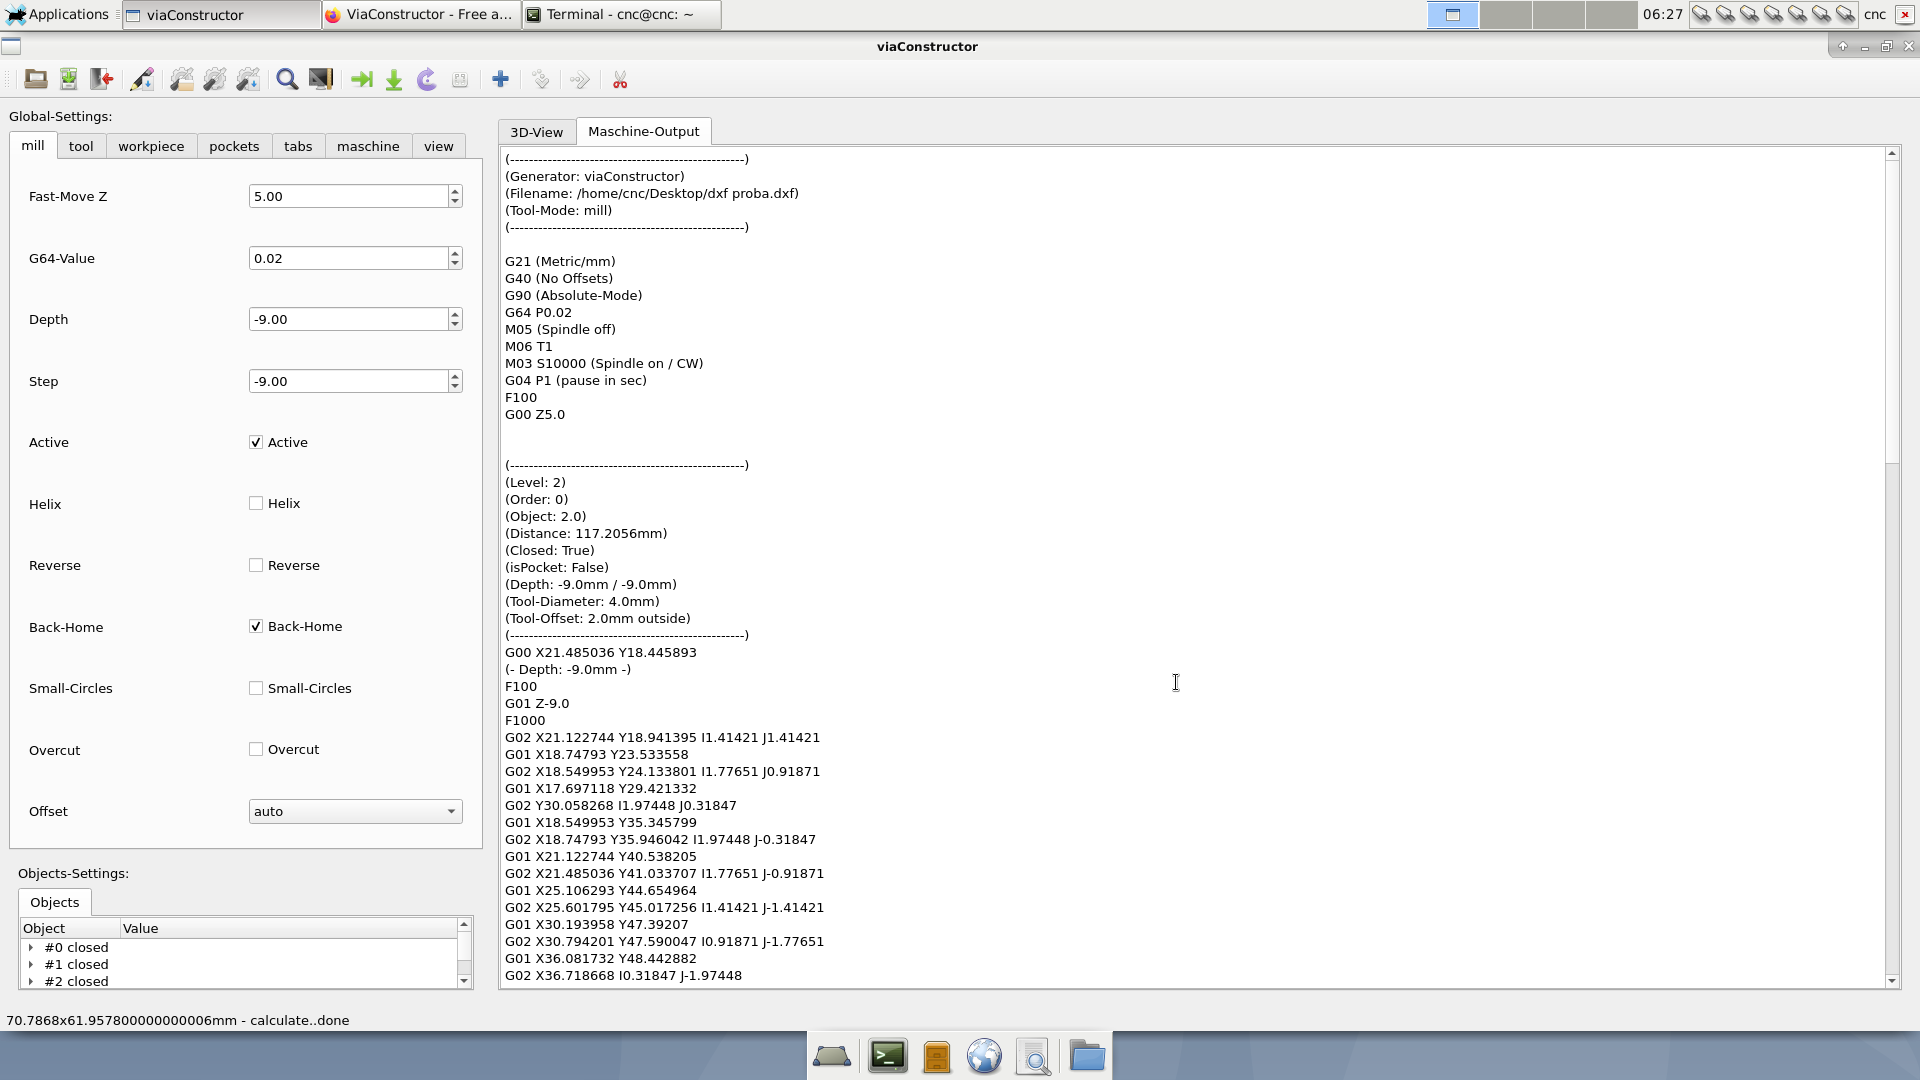Switch to the maschine tab
1920x1080 pixels.
point(368,146)
